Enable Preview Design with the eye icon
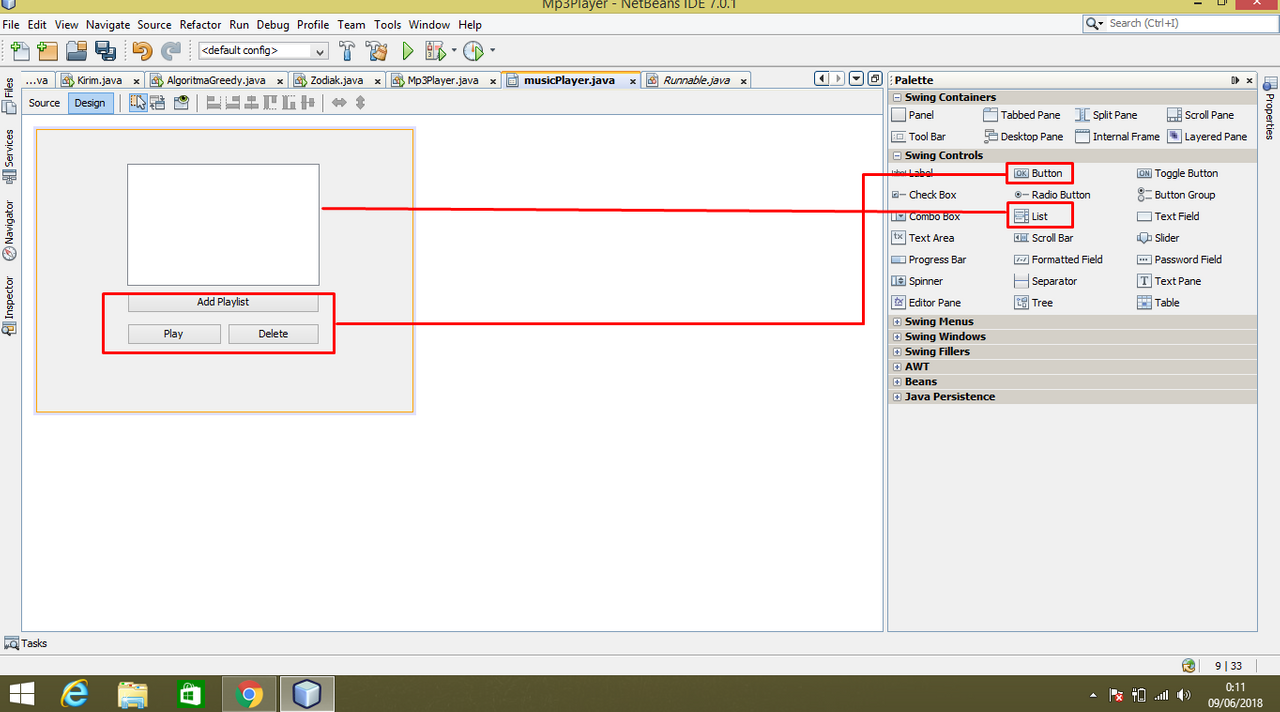1280x712 pixels. point(182,102)
